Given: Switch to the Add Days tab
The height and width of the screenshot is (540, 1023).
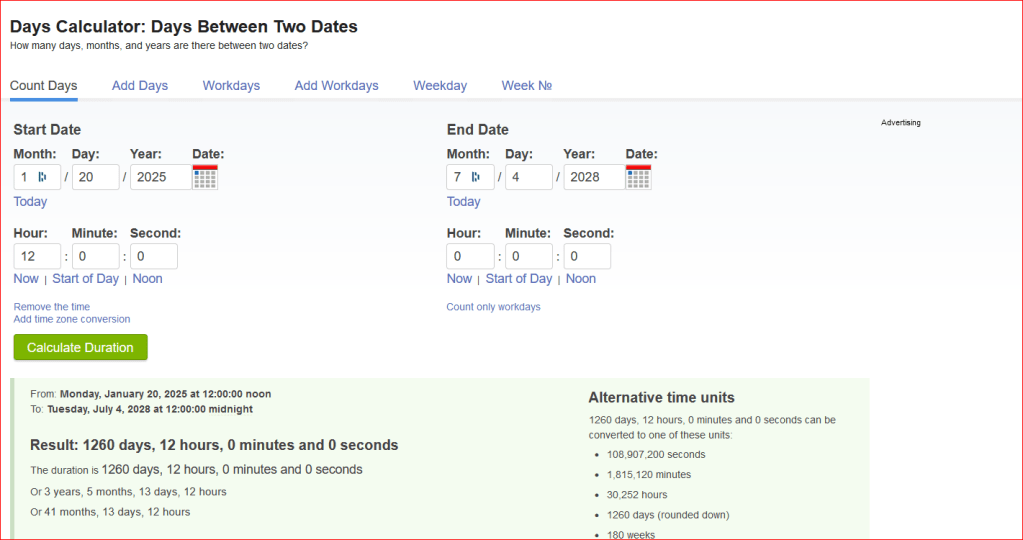Looking at the screenshot, I should pyautogui.click(x=140, y=86).
